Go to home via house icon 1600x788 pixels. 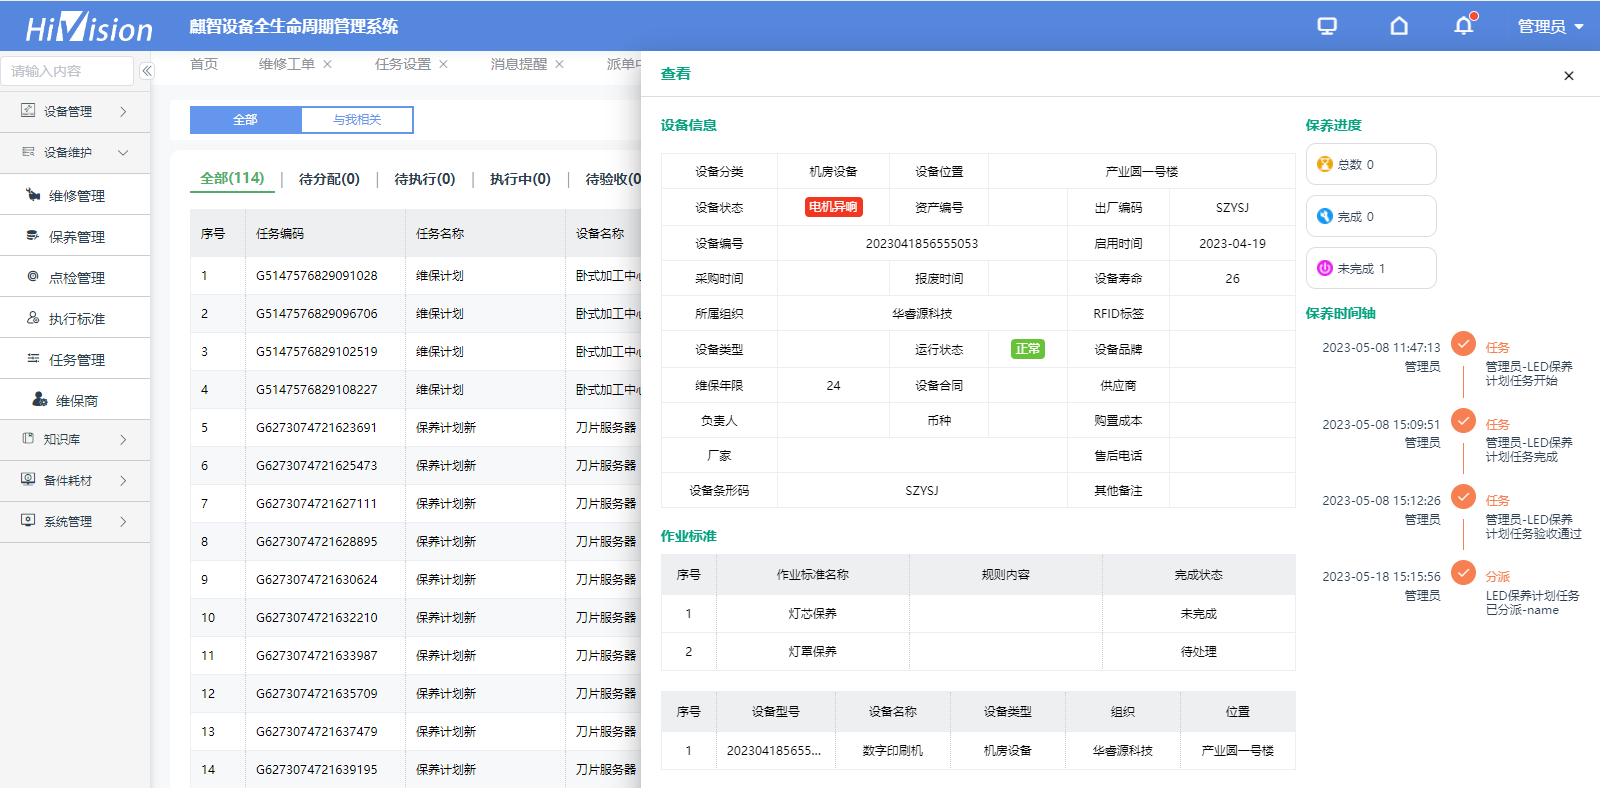(1399, 26)
